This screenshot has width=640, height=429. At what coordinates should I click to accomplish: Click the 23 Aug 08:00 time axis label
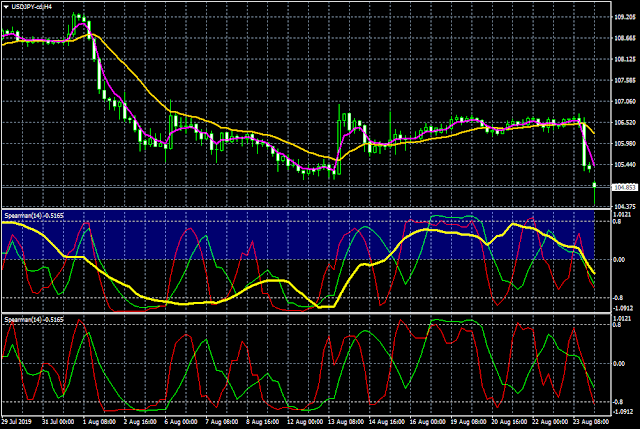[591, 422]
